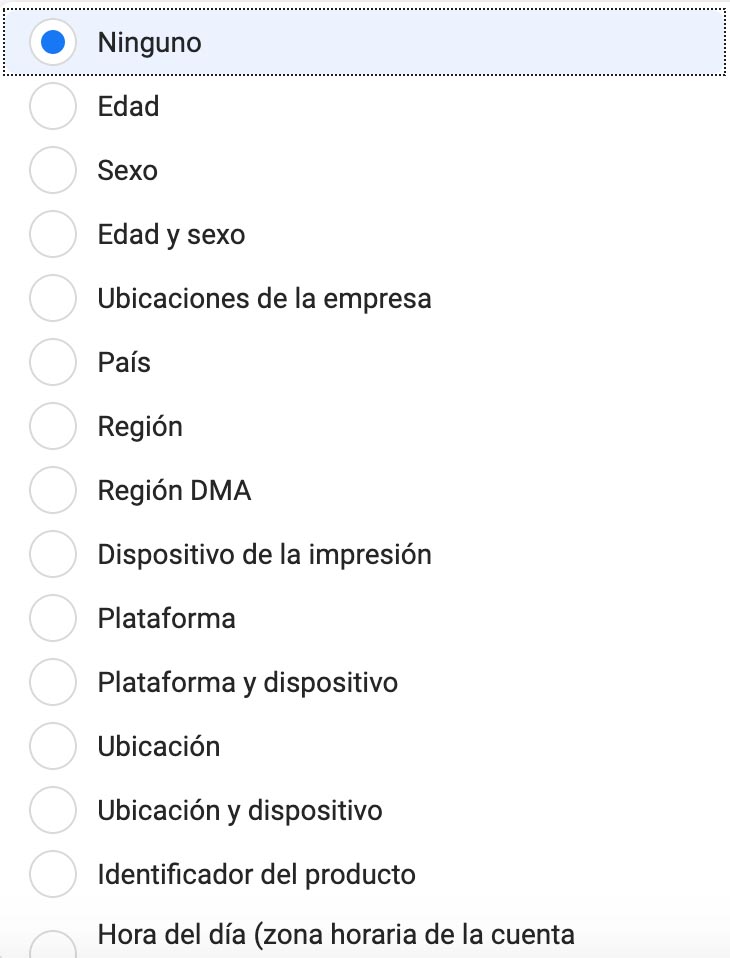
Task: Click the Edad label text
Action: [128, 106]
